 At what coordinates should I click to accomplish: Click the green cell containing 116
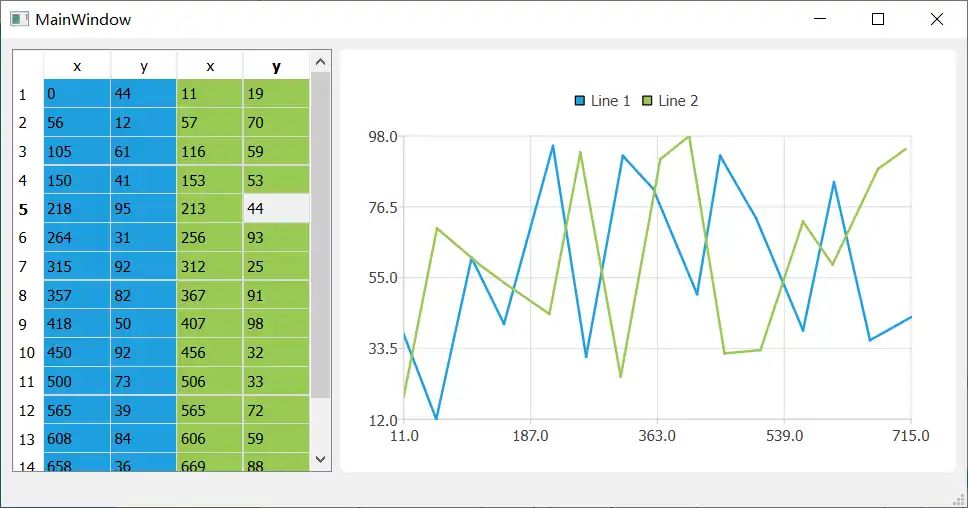209,152
